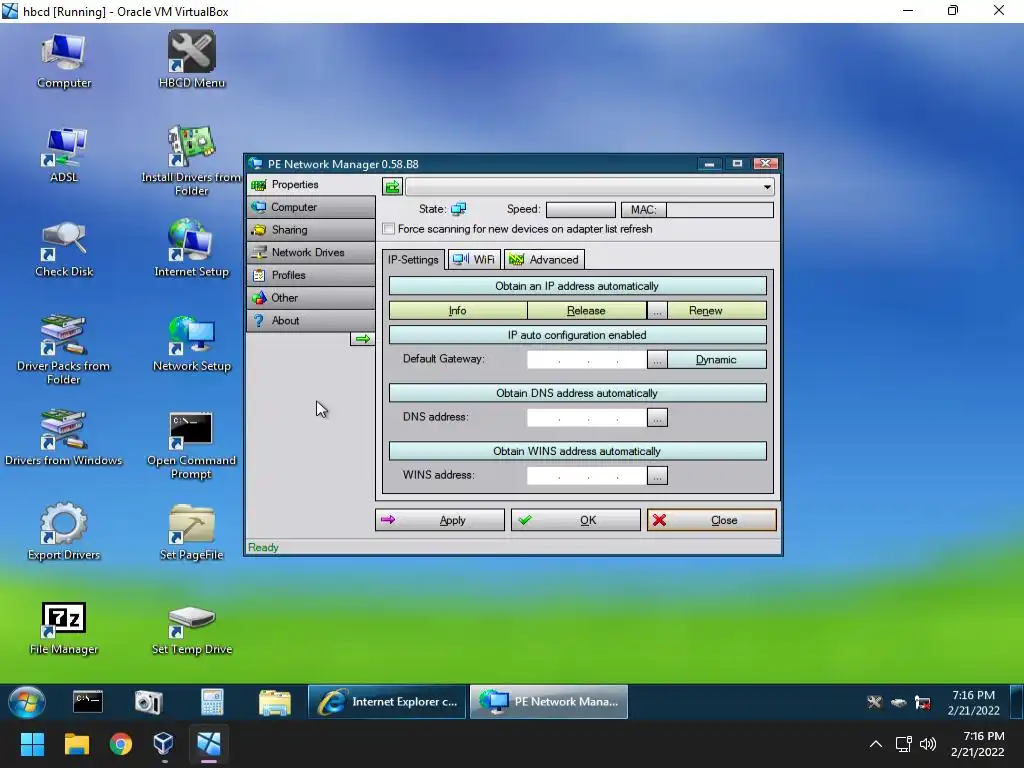Screen dimensions: 1024x768
Task: Open the Computer sidebar section
Action: click(x=311, y=207)
